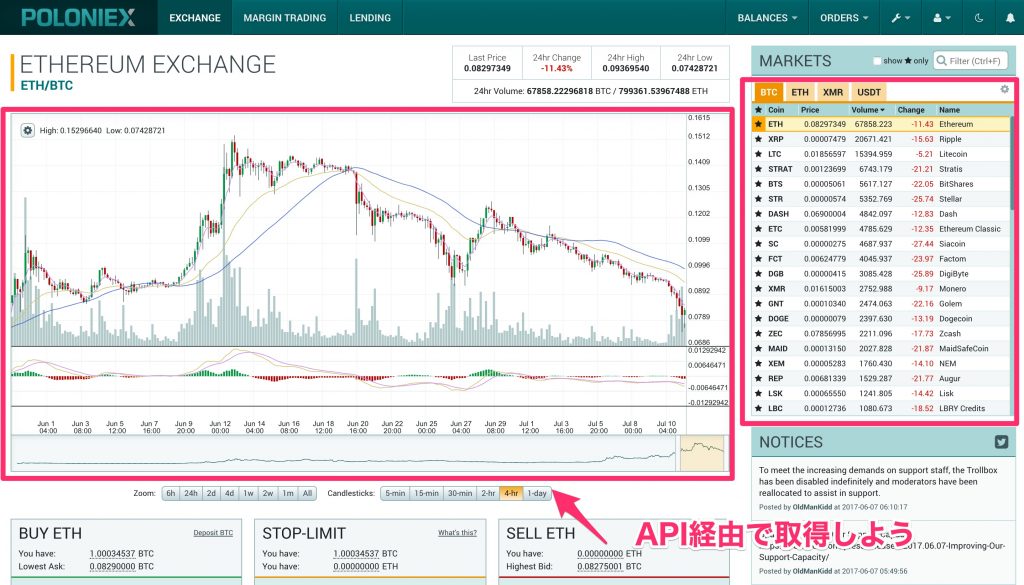Viewport: 1024px width, 585px height.
Task: Open the user account menu
Action: (x=942, y=18)
